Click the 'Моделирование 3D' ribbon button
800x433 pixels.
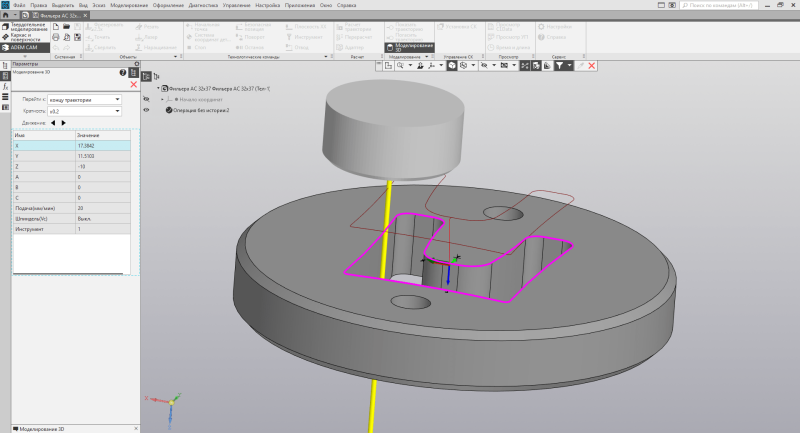pos(410,46)
